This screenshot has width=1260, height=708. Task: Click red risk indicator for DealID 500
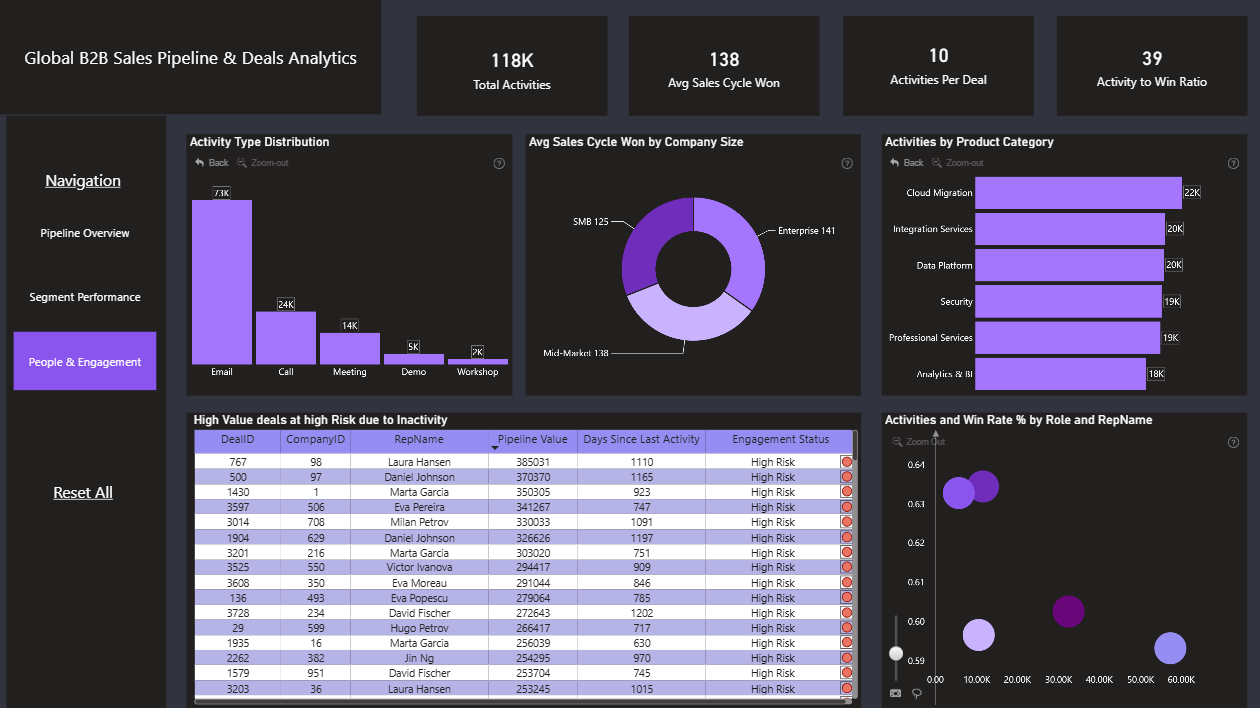[847, 477]
